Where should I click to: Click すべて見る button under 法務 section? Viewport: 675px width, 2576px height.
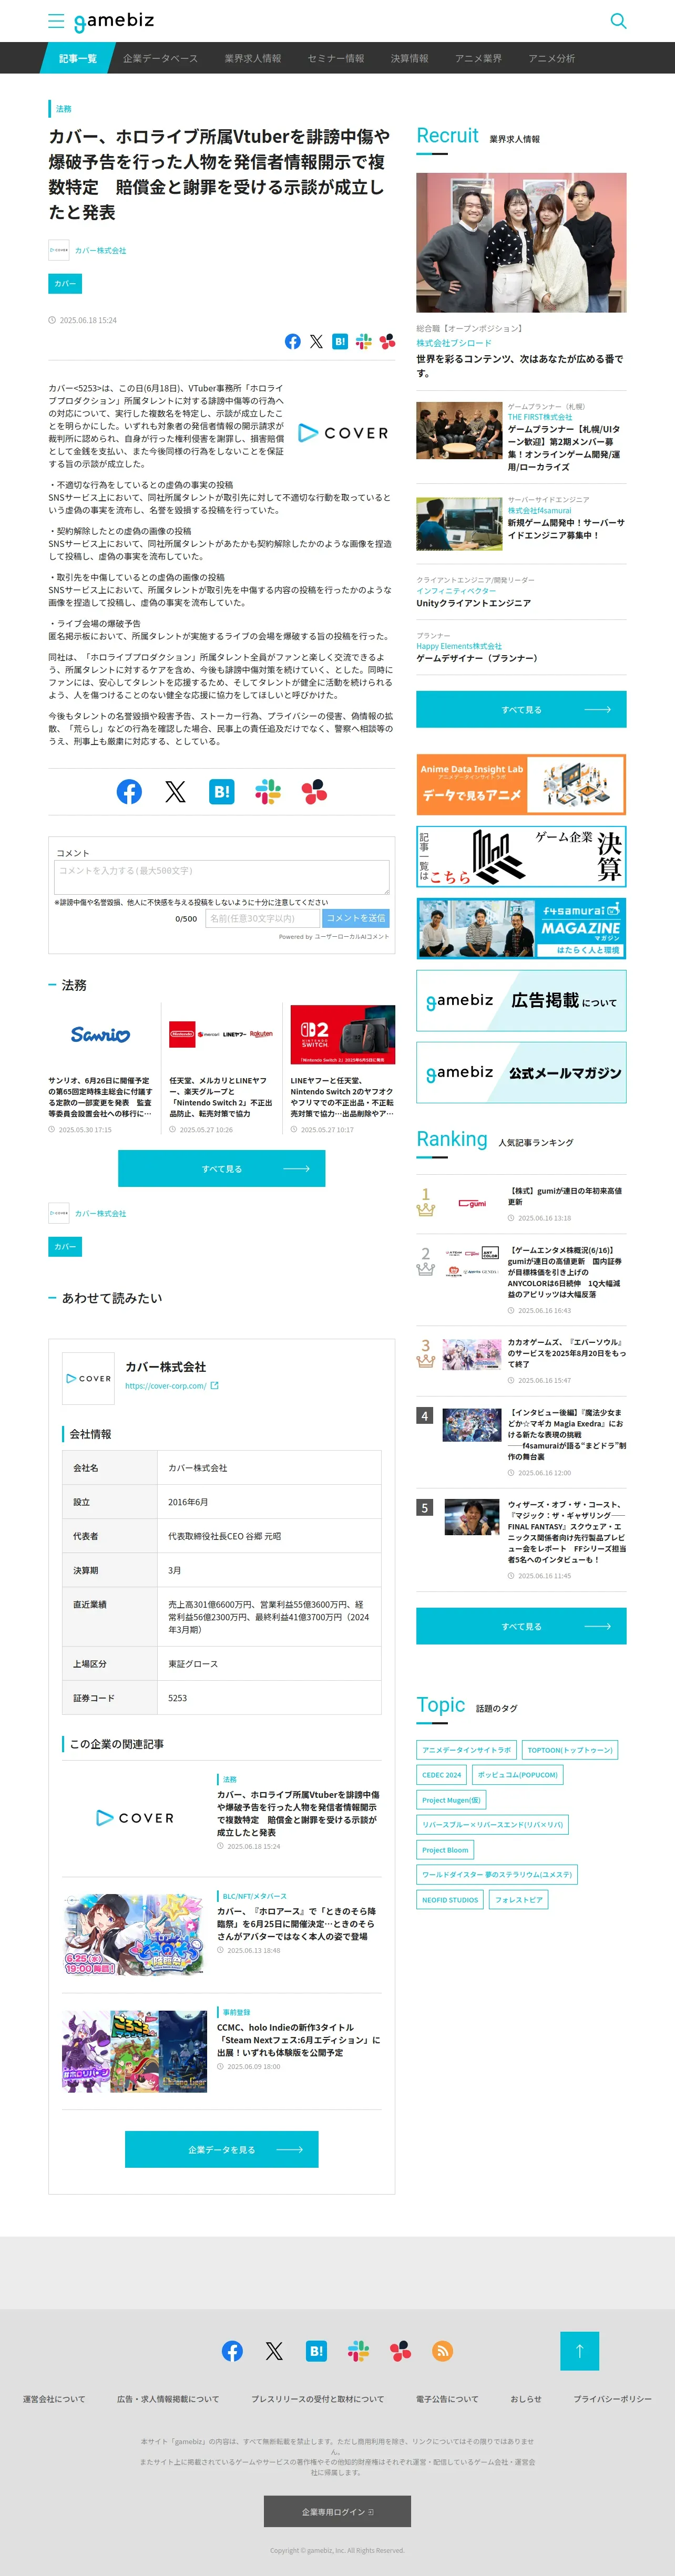(221, 1168)
